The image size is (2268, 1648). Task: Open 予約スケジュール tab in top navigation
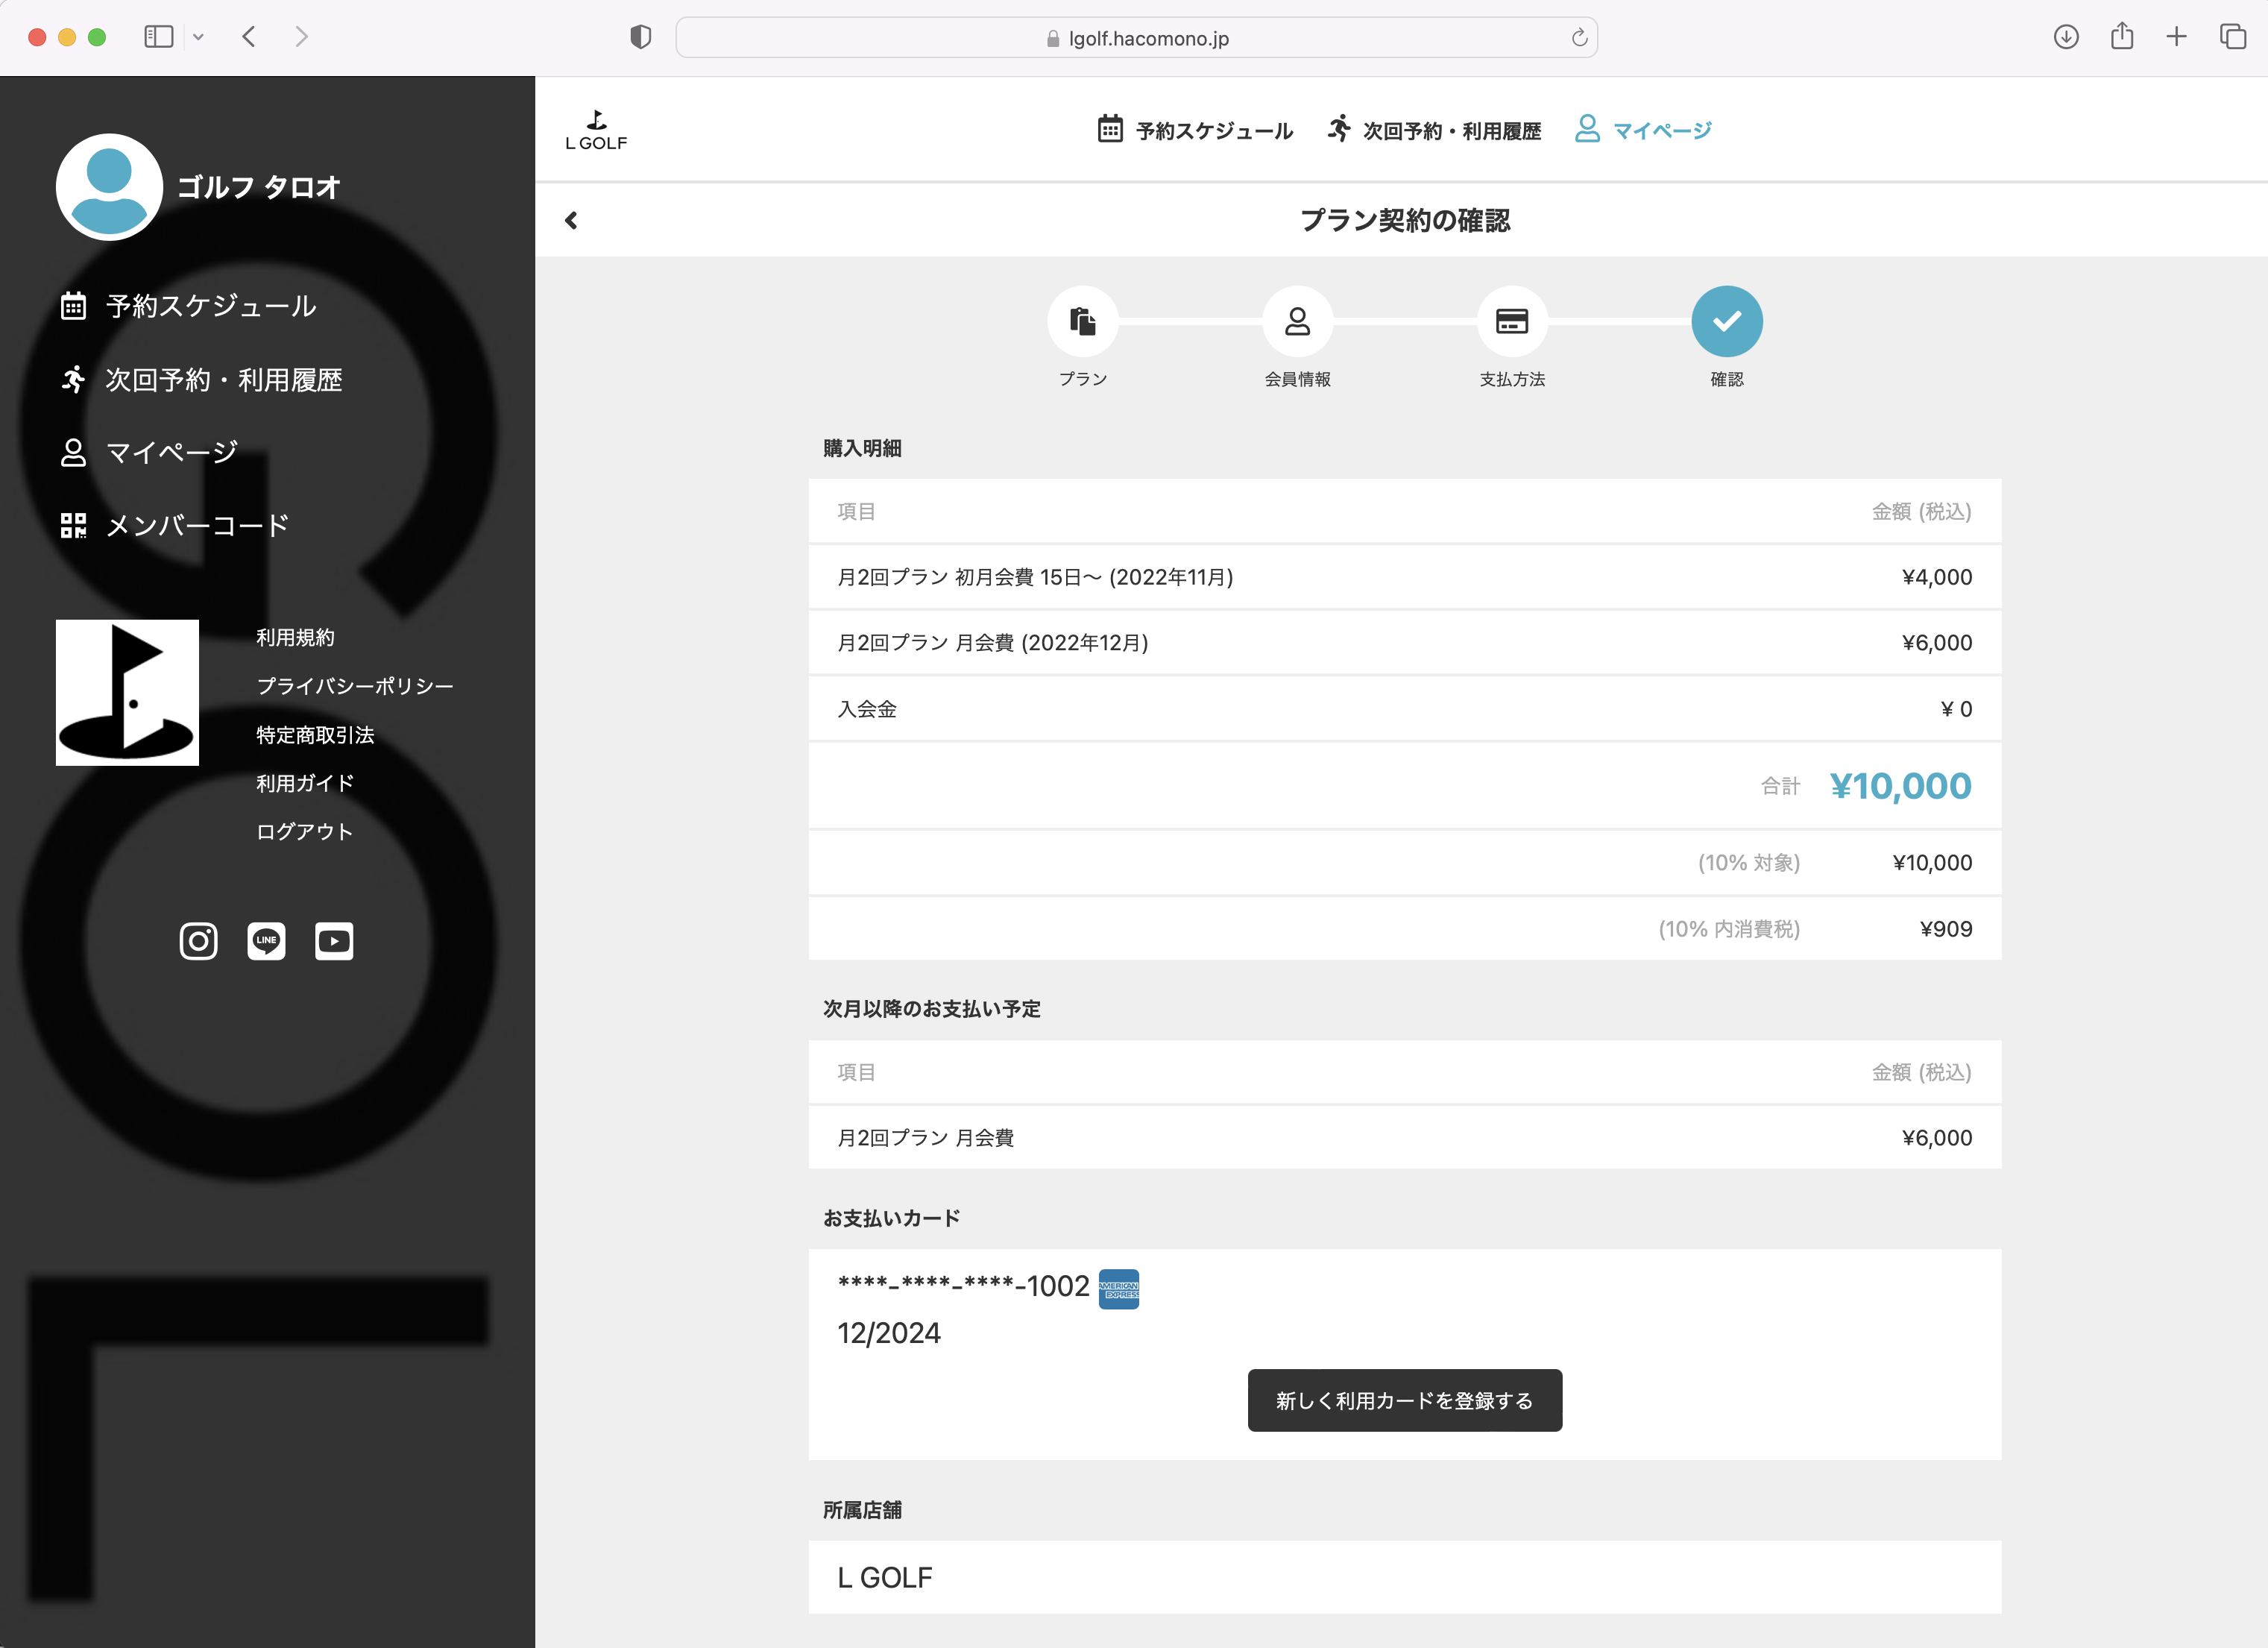click(x=1195, y=130)
